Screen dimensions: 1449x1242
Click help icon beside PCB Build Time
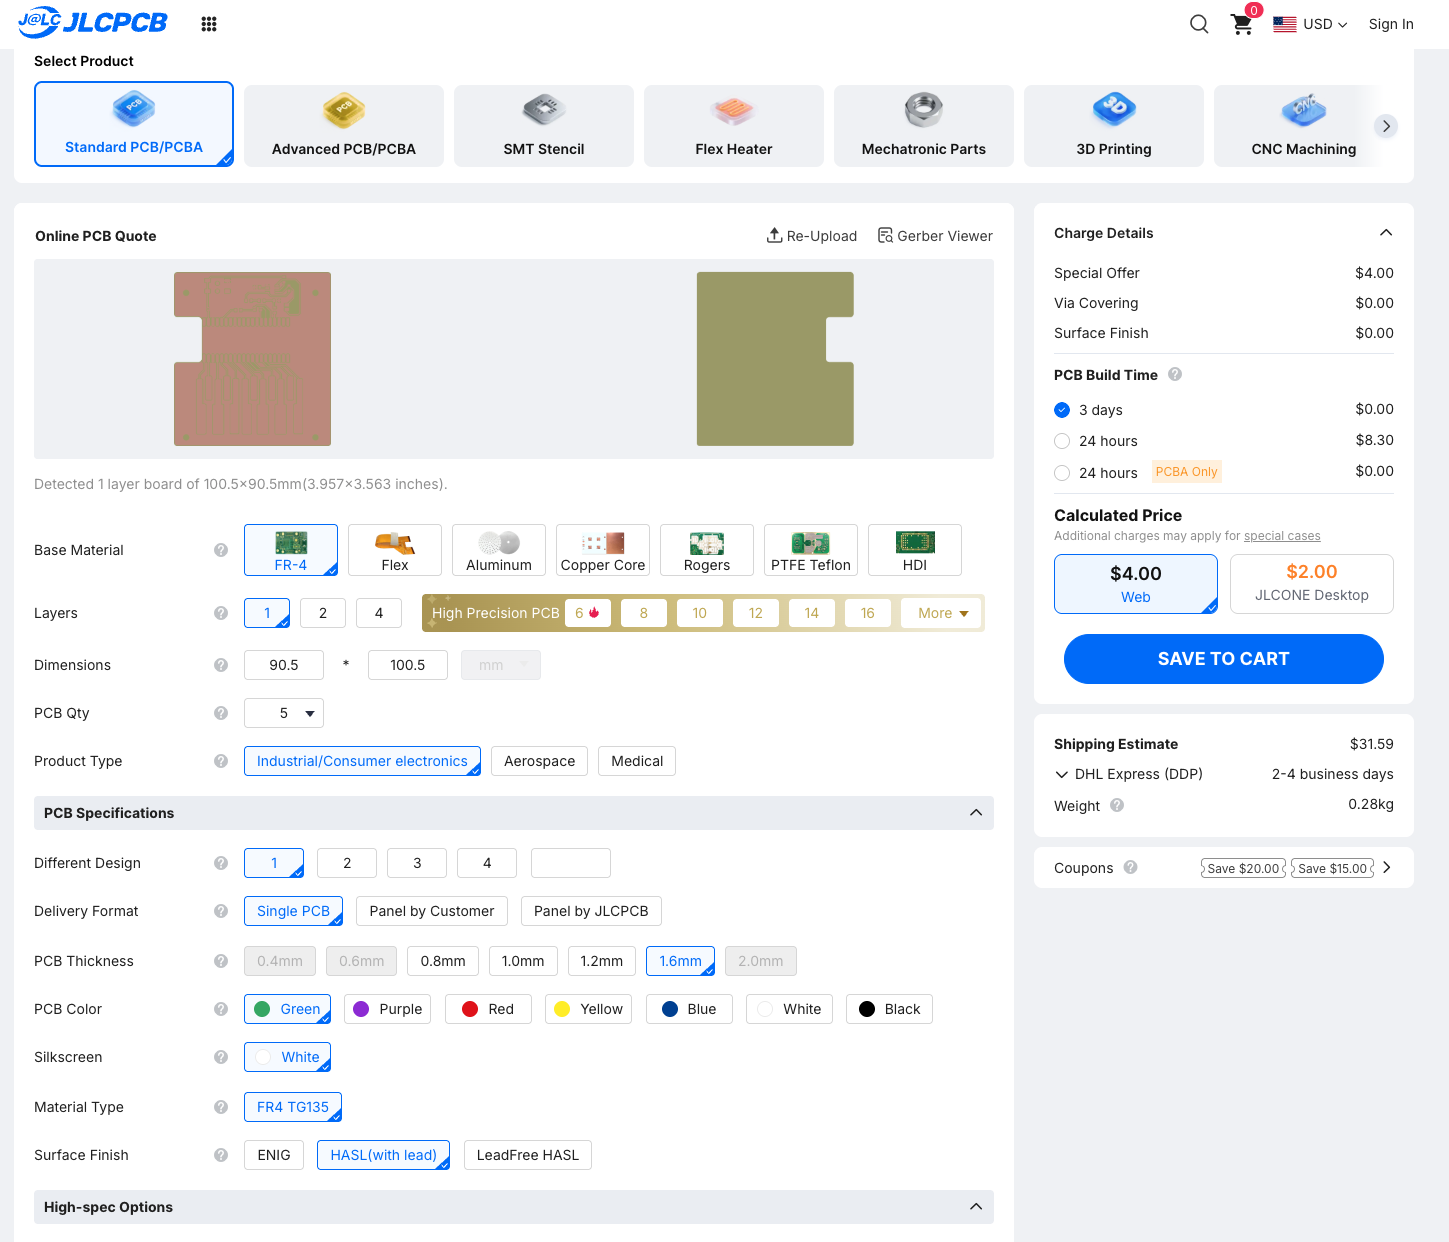pos(1175,375)
